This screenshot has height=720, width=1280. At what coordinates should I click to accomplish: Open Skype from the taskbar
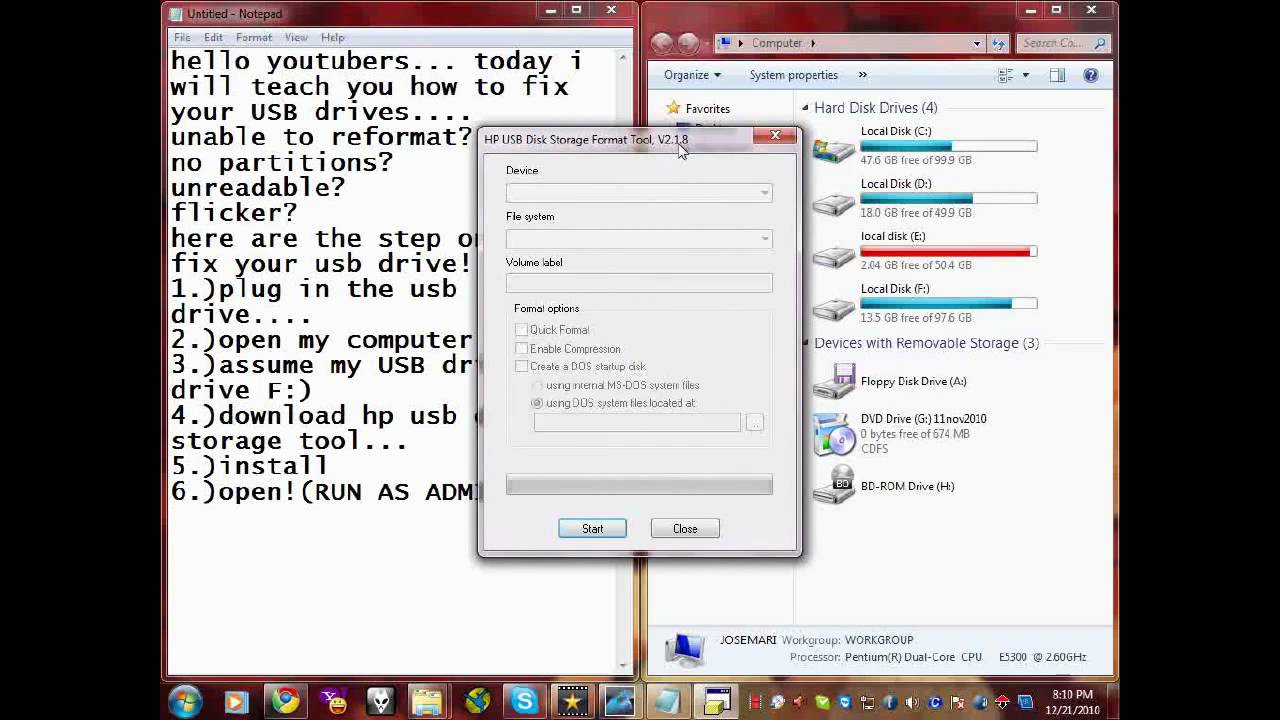[x=525, y=702]
